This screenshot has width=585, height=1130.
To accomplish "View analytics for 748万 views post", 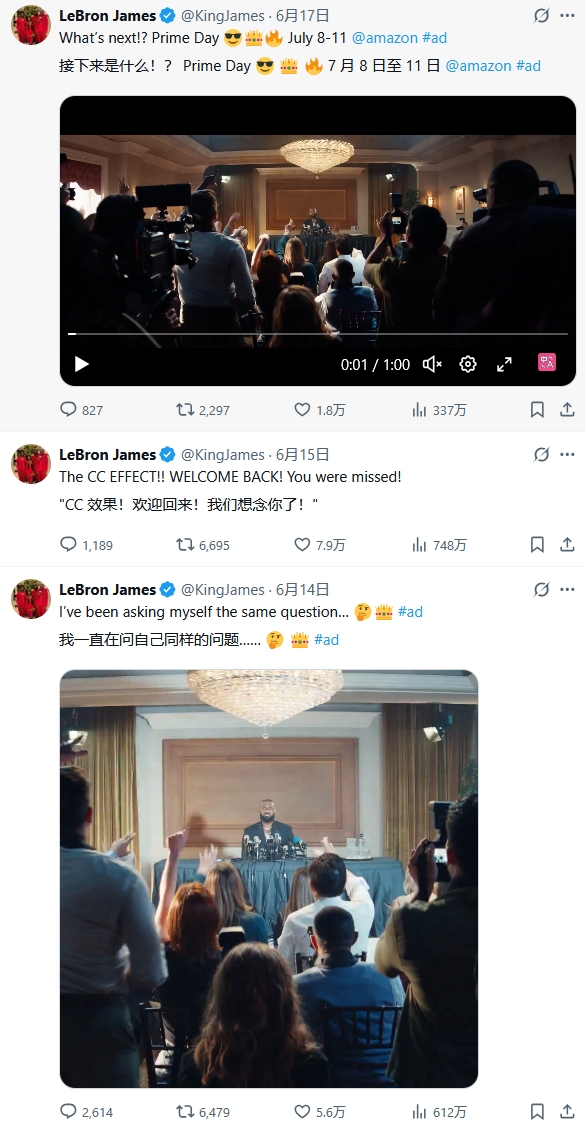I will [x=420, y=545].
